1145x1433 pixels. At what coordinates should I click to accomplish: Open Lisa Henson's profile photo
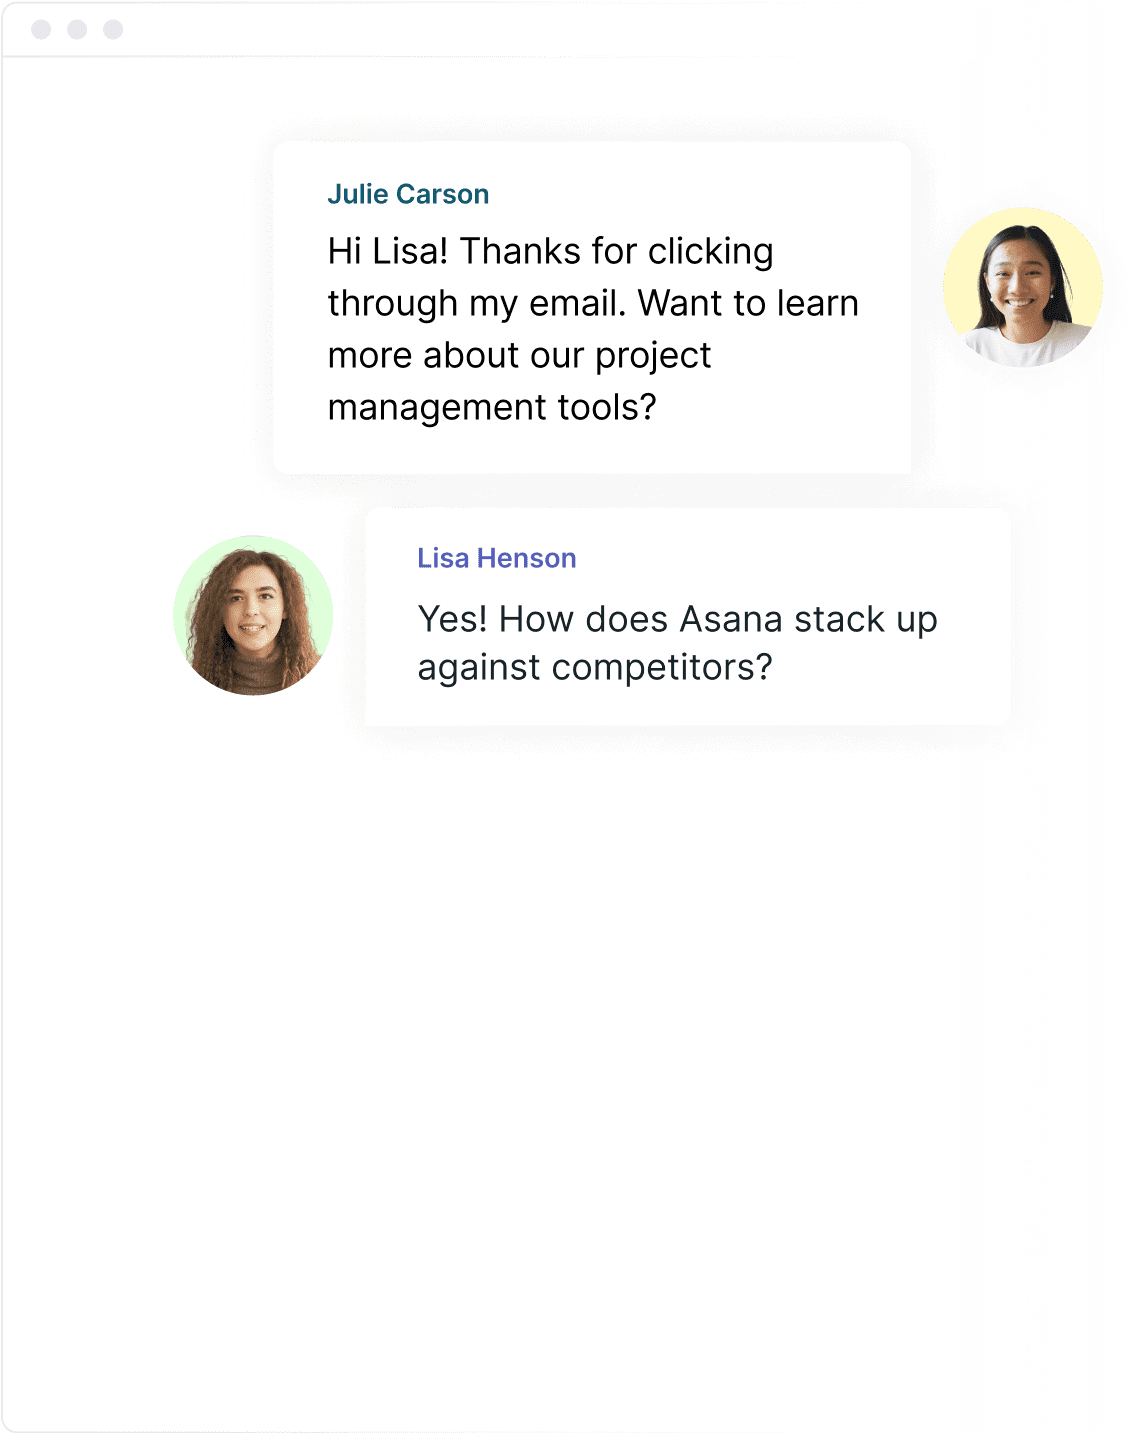[253, 615]
